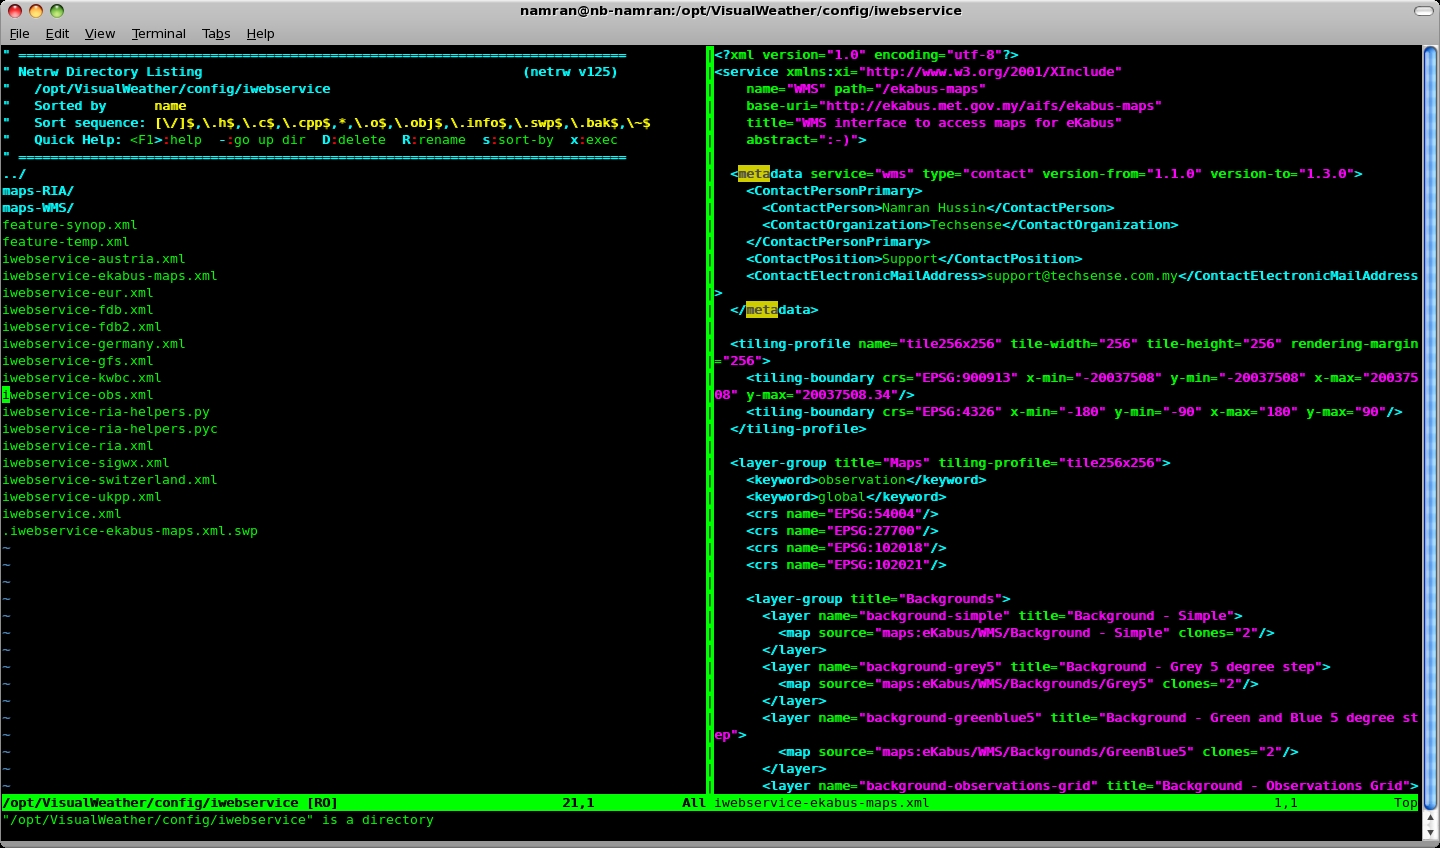Go up to parent directory ../

(14, 174)
